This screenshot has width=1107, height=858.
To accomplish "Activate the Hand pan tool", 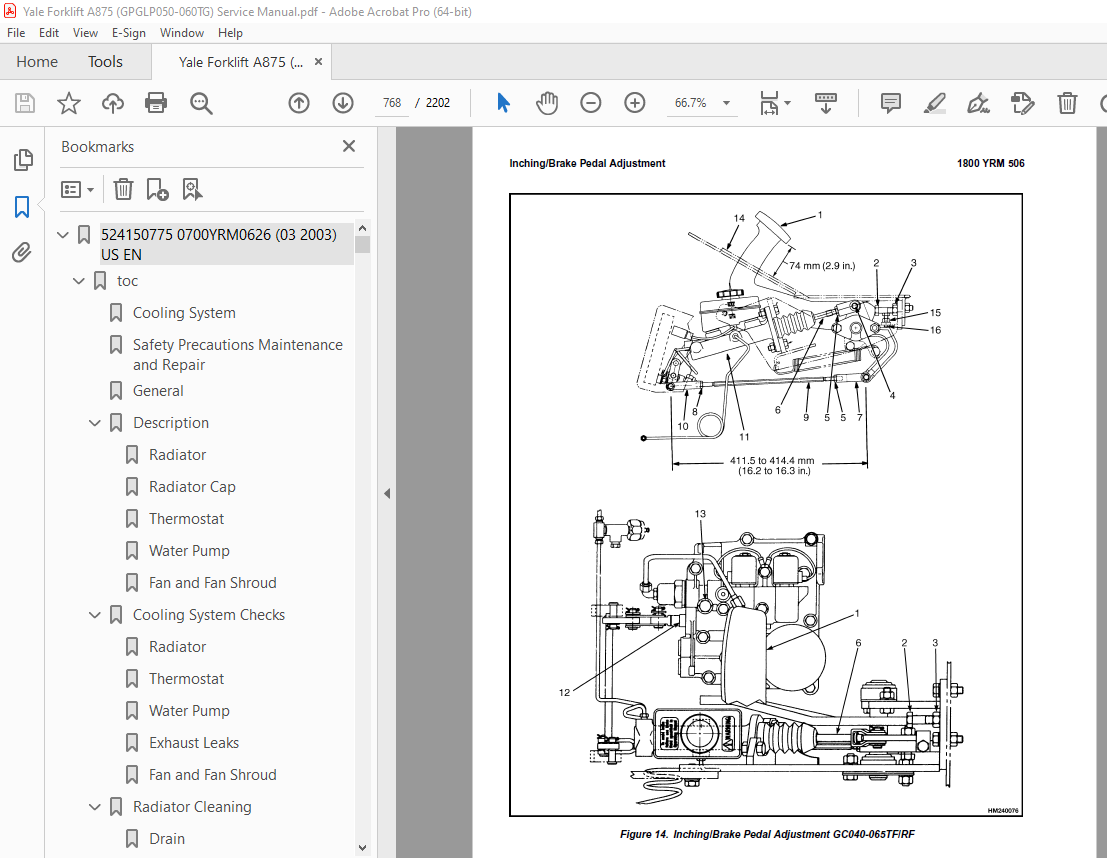I will [547, 103].
